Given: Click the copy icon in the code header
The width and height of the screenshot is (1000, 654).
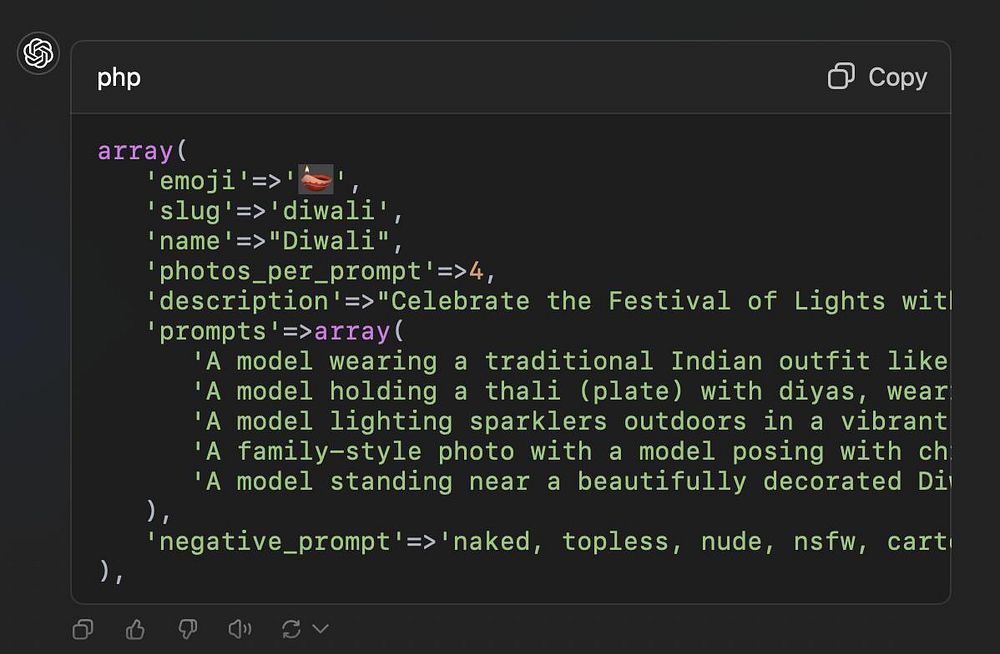Looking at the screenshot, I should coord(841,77).
